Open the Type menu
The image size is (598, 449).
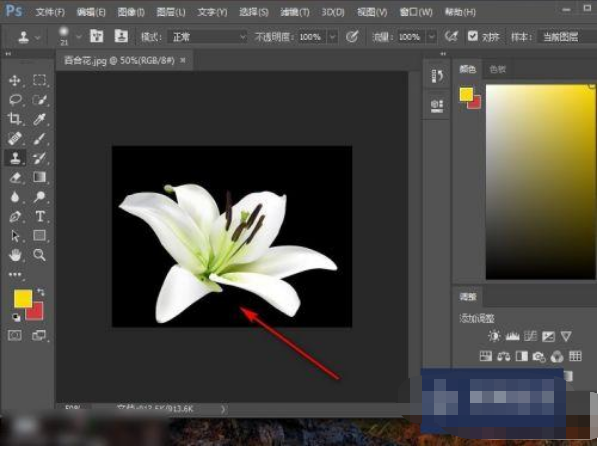(212, 12)
